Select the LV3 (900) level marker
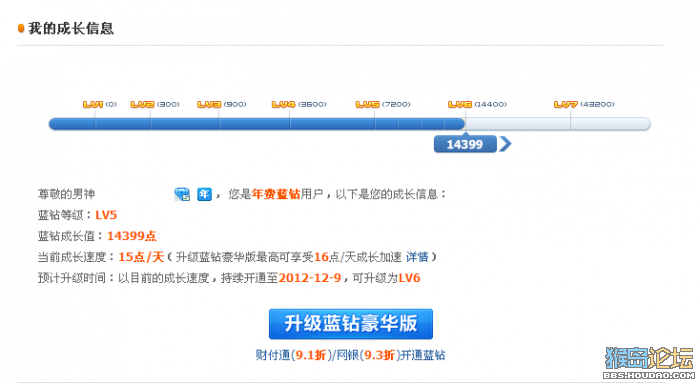700x384 pixels. (x=222, y=104)
